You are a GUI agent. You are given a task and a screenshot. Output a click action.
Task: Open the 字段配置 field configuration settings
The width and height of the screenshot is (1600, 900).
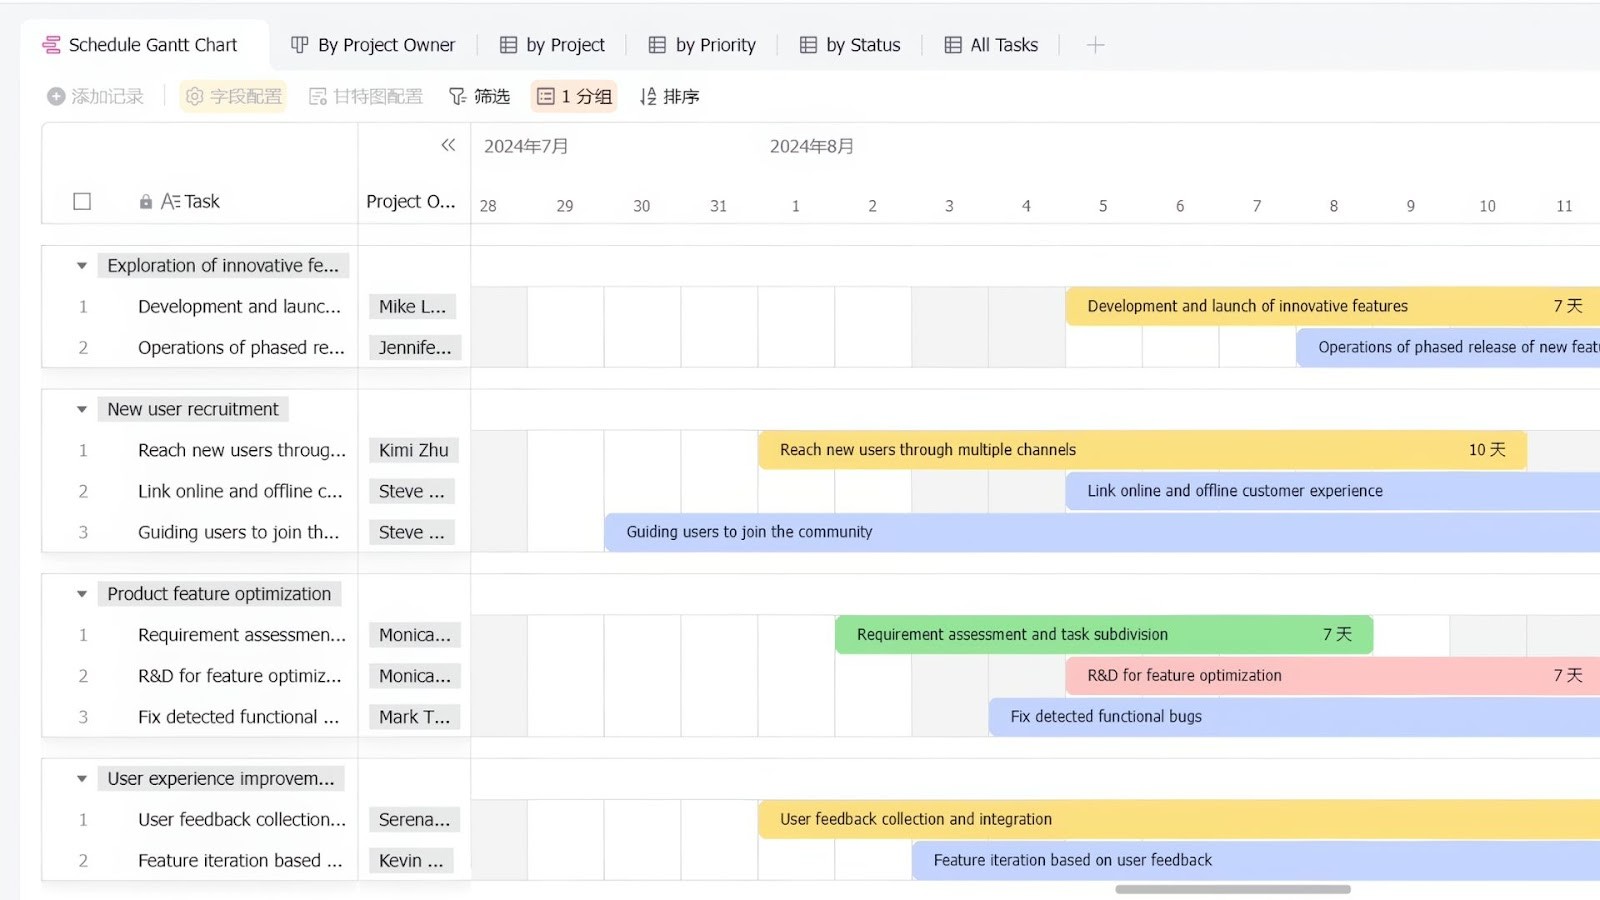tap(232, 96)
